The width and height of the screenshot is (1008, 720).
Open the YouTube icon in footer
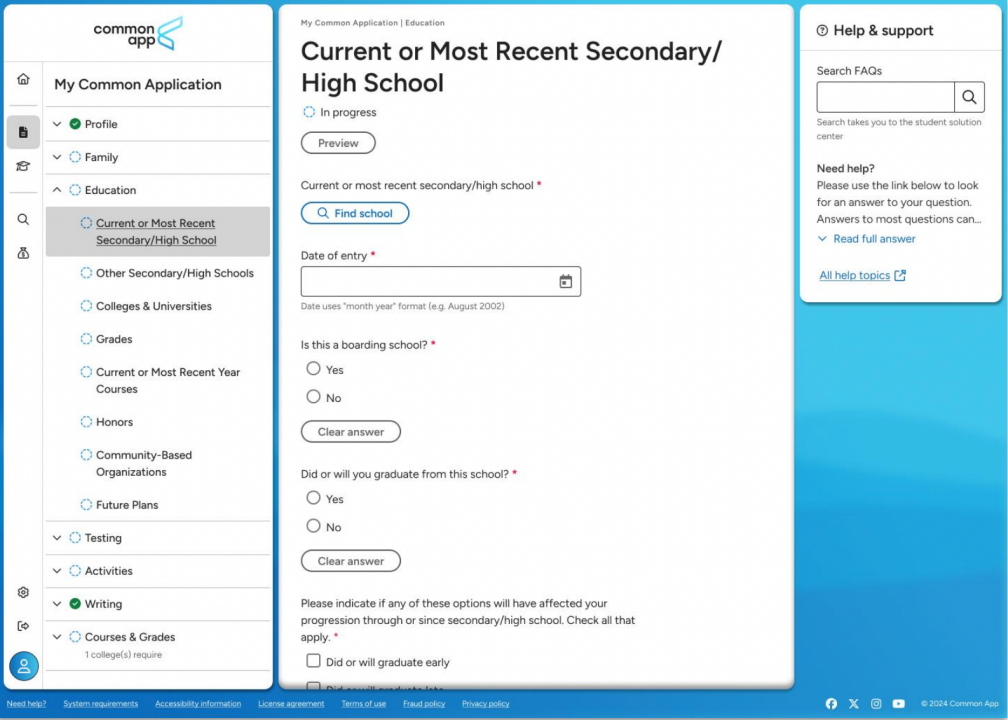tap(898, 704)
